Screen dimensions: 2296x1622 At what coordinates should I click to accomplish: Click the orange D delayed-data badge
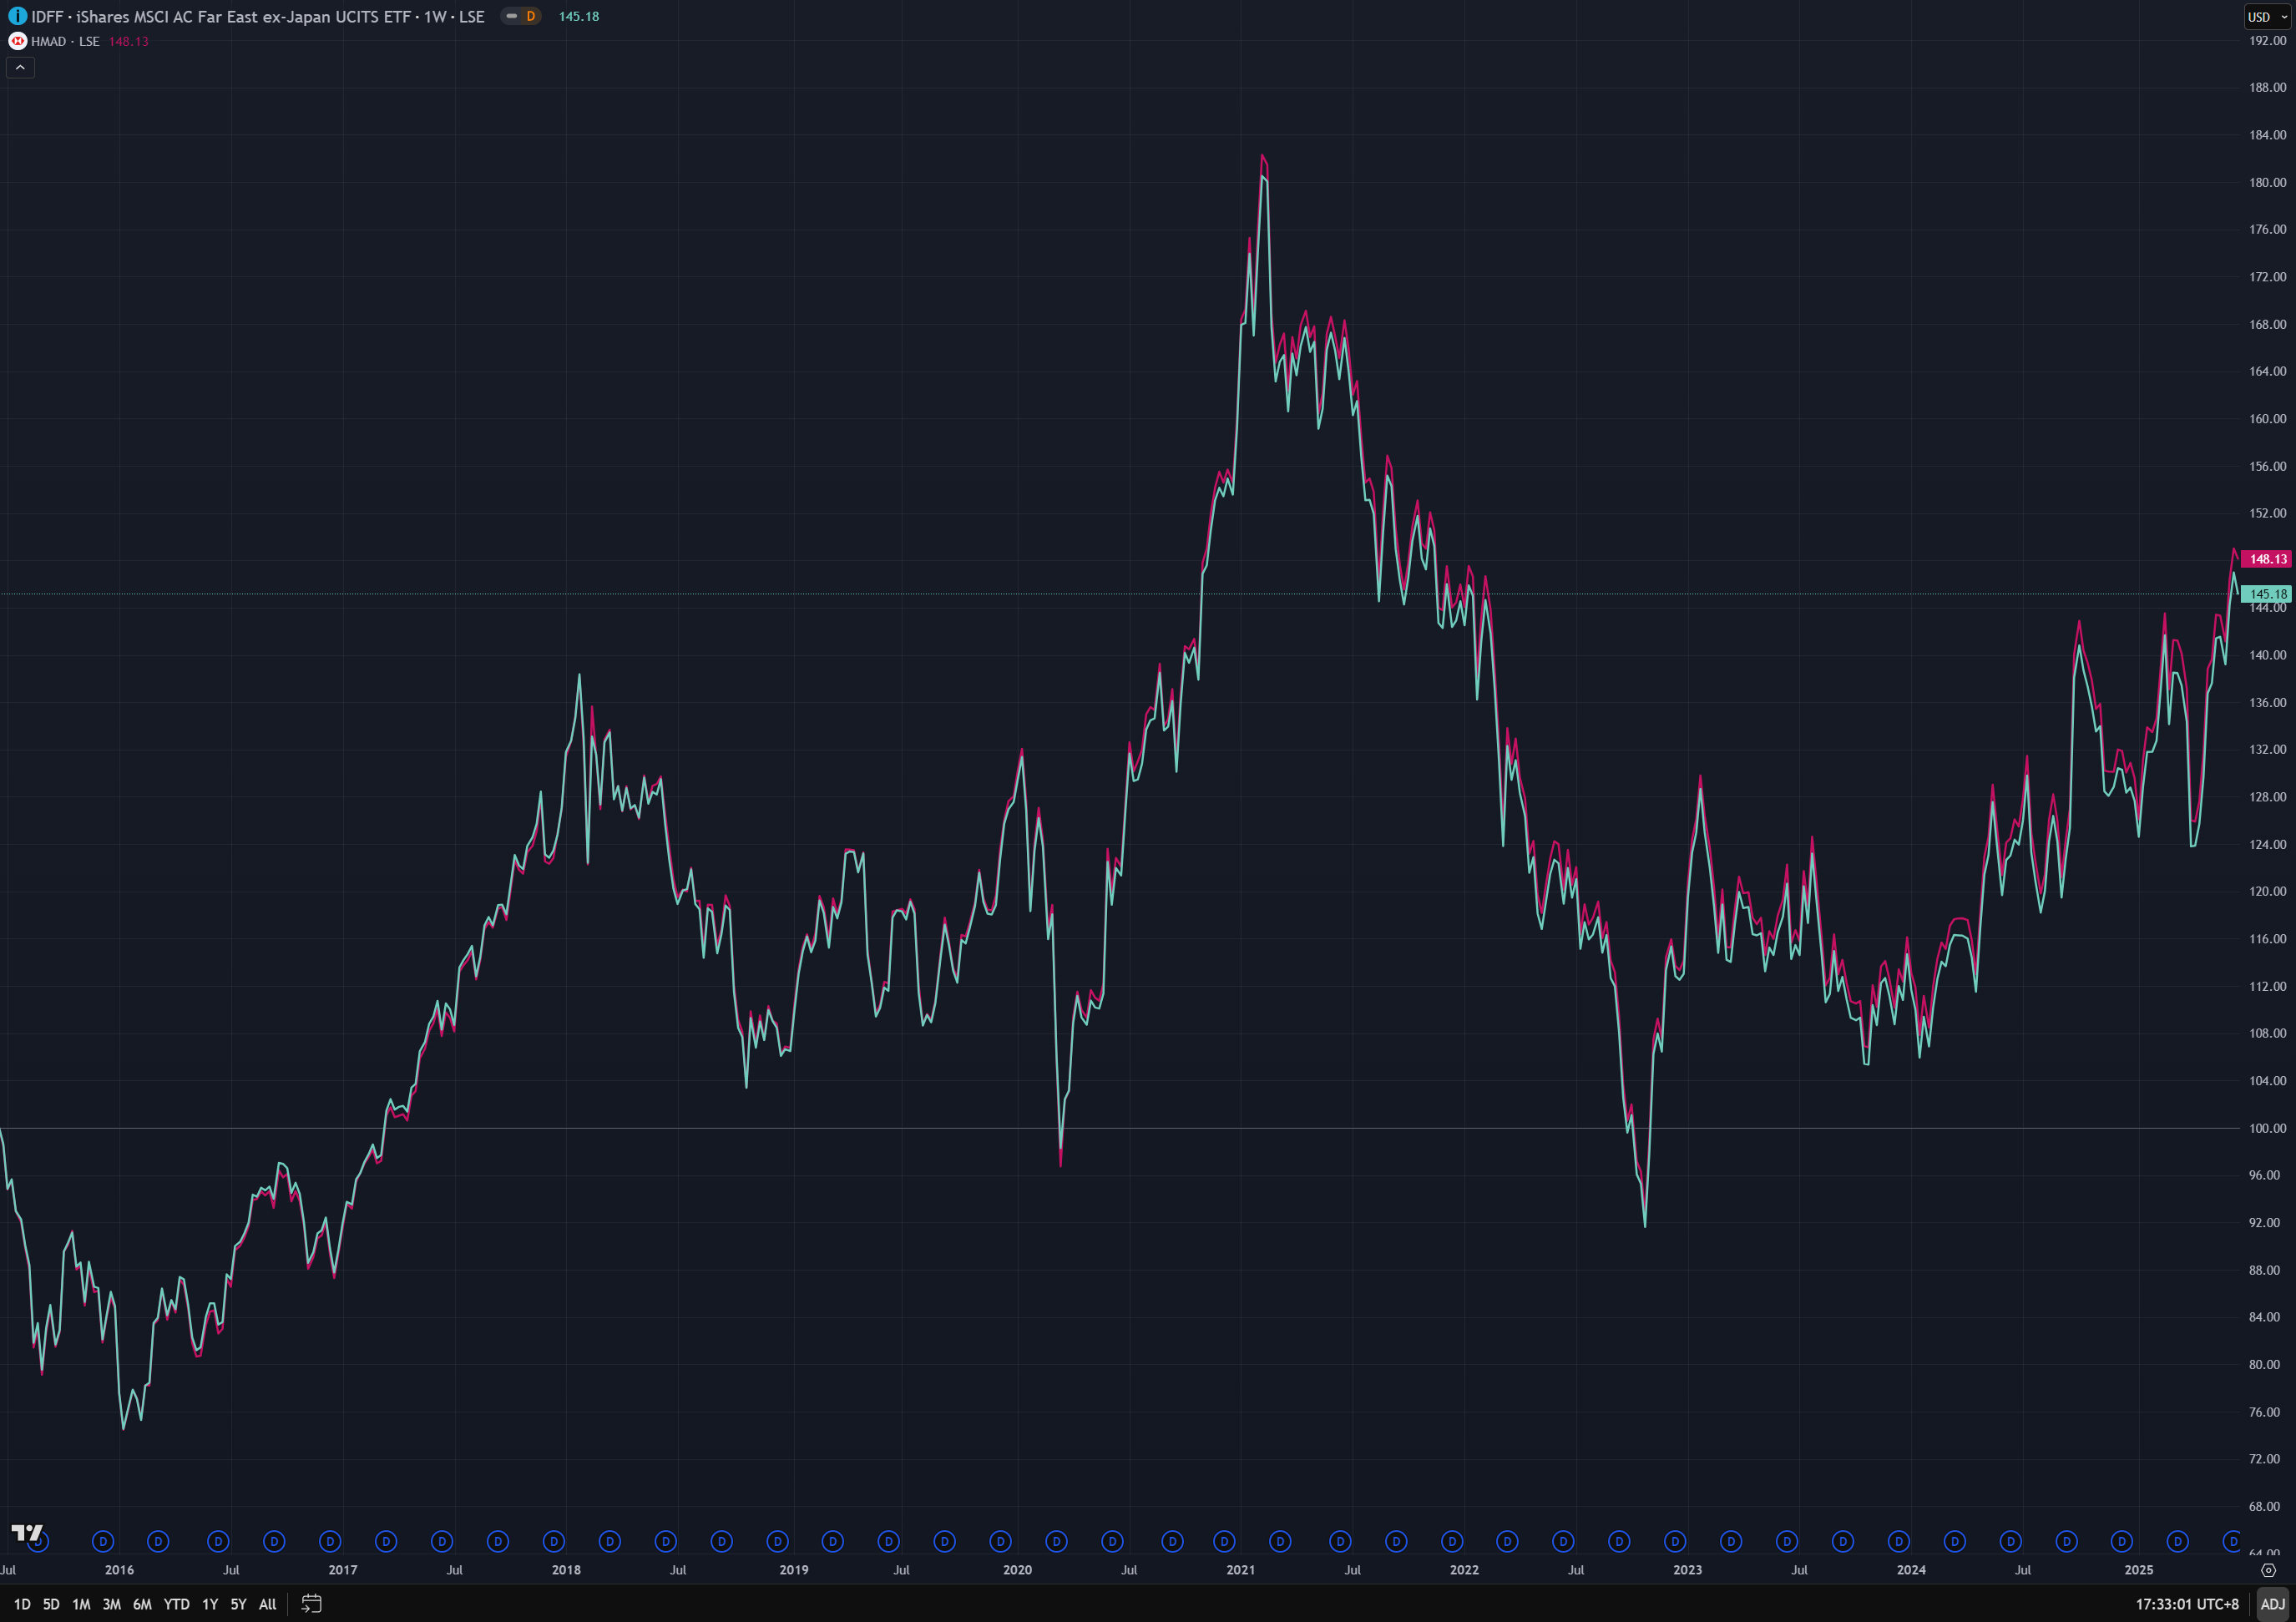(x=531, y=16)
